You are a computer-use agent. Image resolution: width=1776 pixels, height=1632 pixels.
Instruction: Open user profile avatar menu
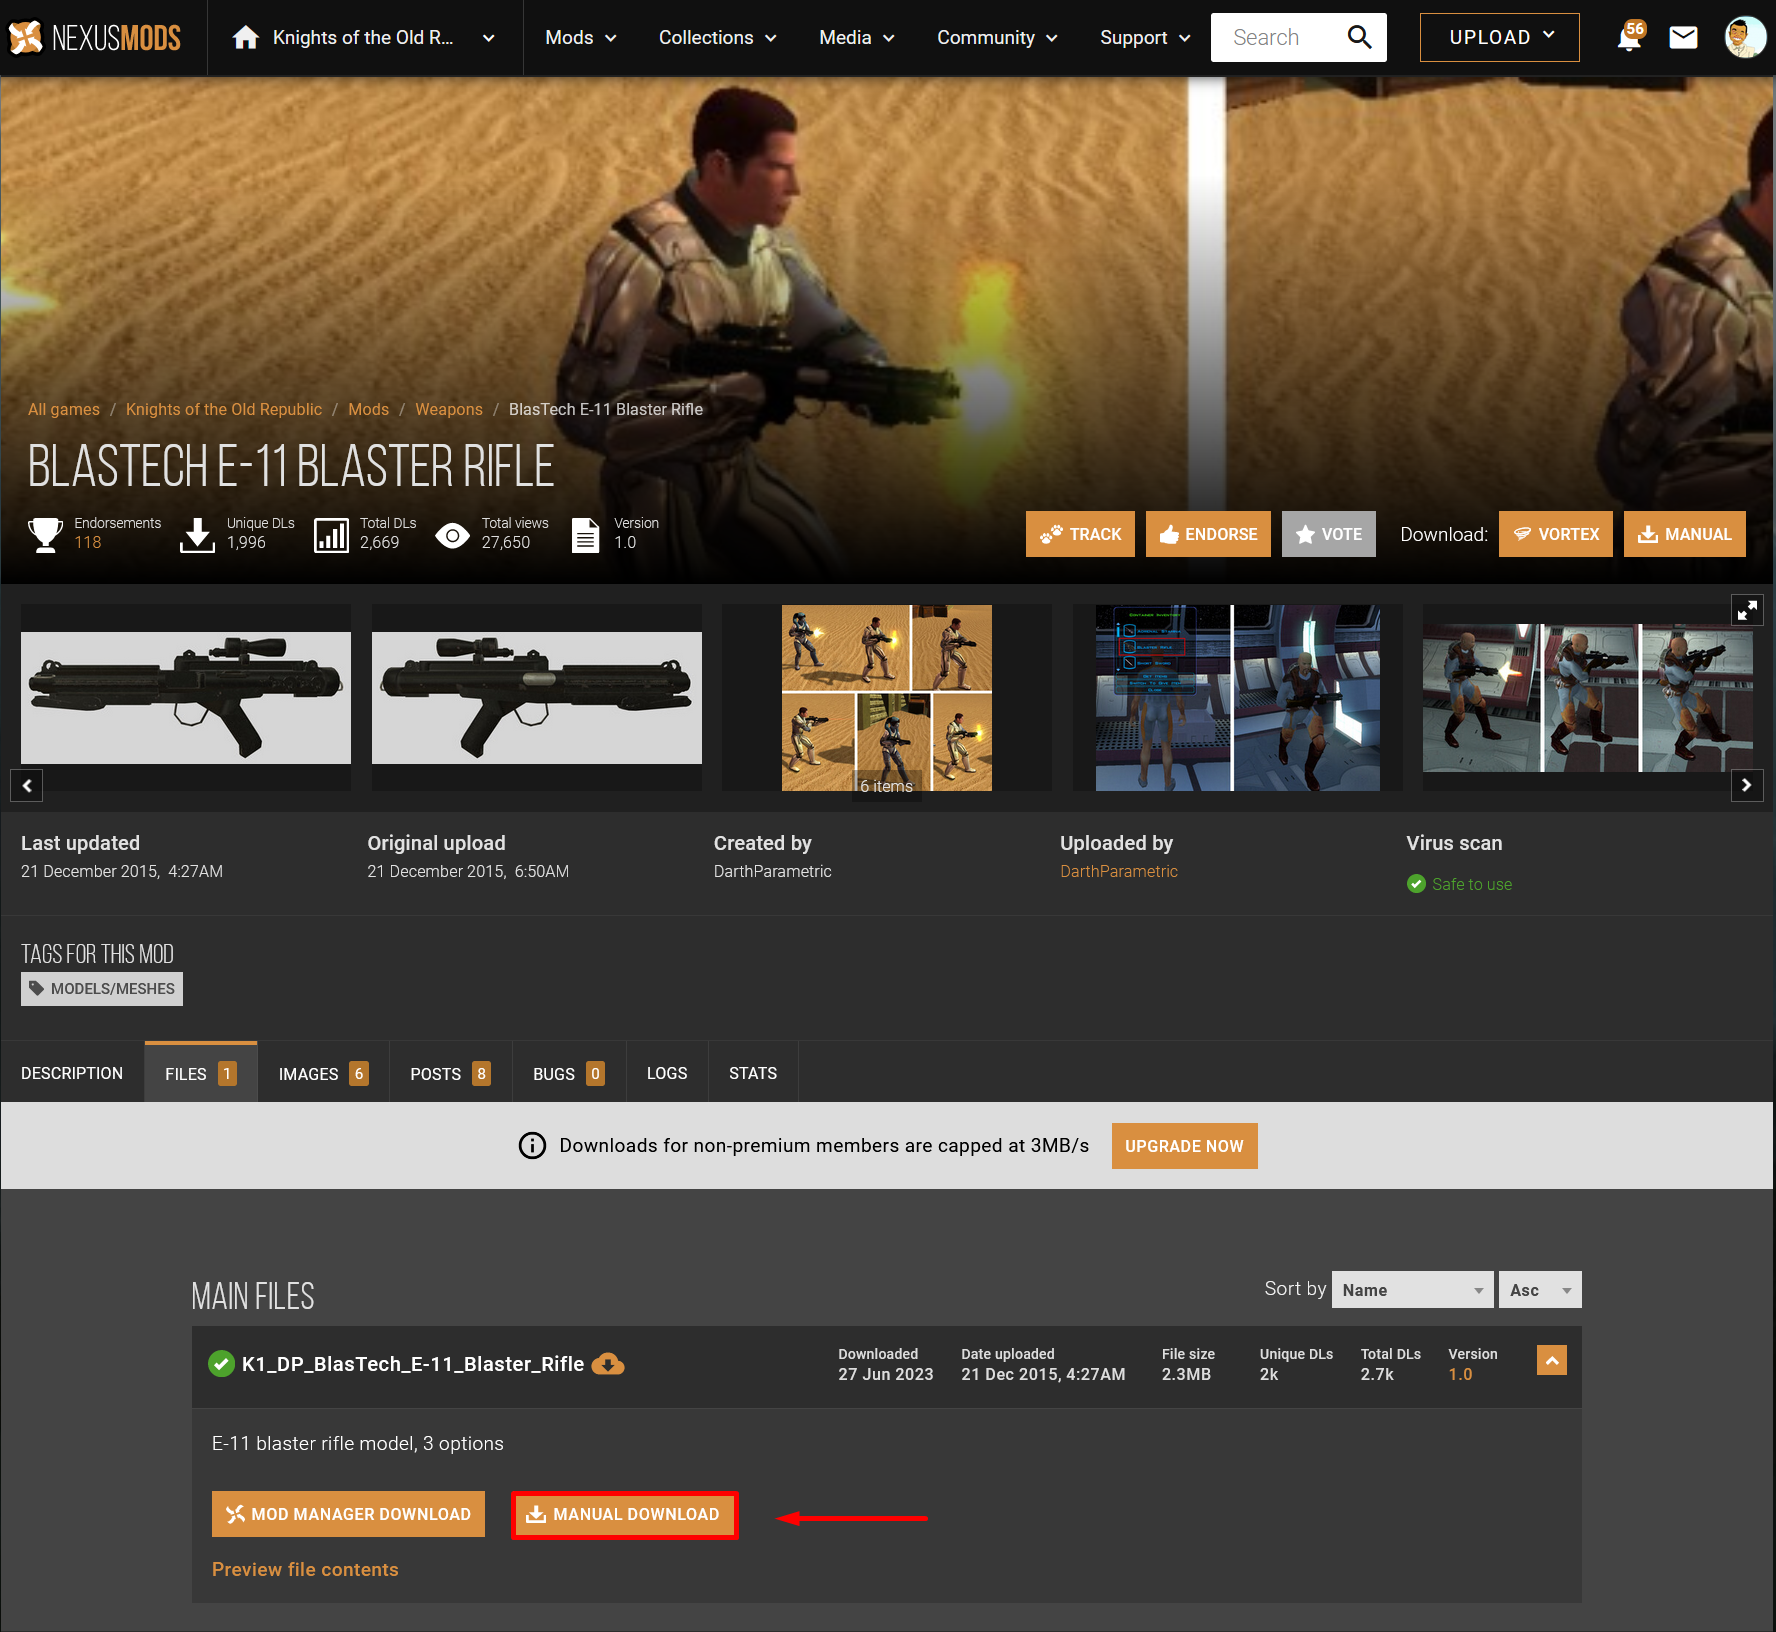(1745, 38)
